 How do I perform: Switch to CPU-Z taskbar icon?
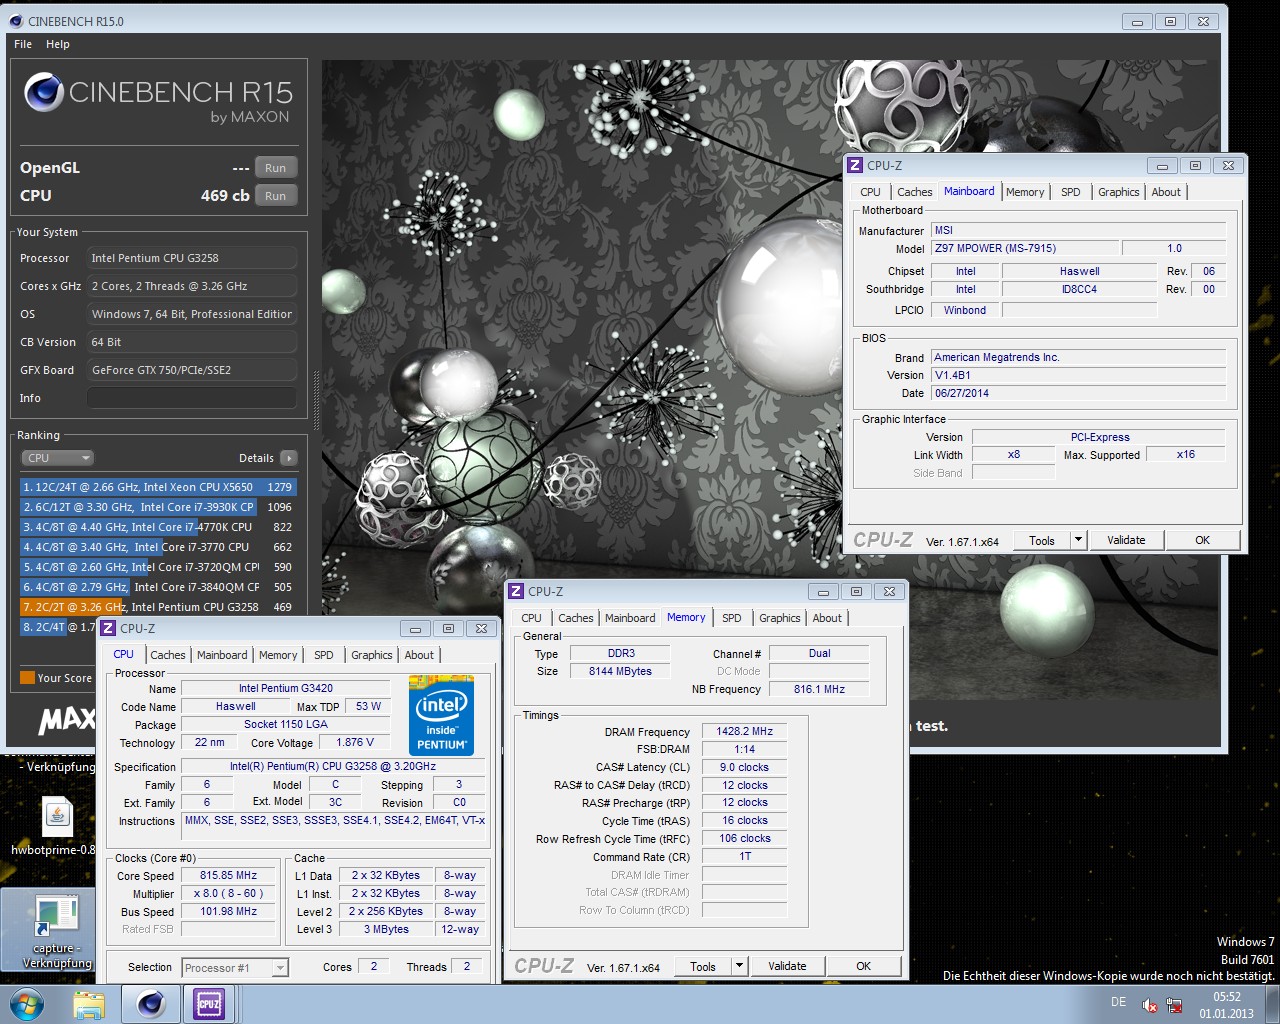click(x=208, y=1004)
